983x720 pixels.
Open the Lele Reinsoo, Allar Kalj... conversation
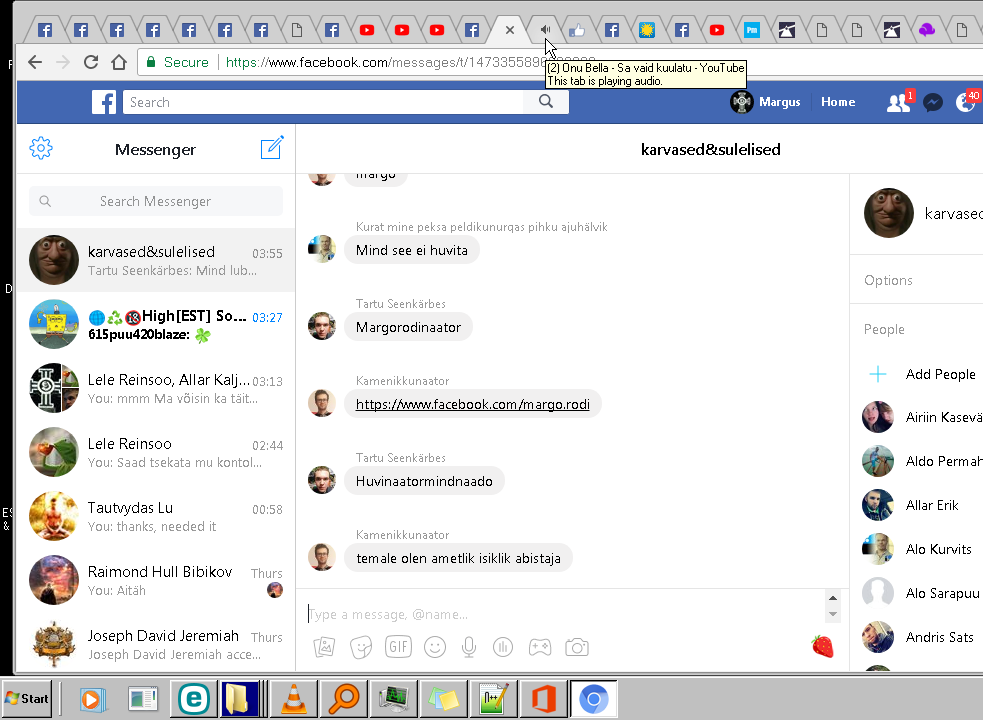(155, 388)
